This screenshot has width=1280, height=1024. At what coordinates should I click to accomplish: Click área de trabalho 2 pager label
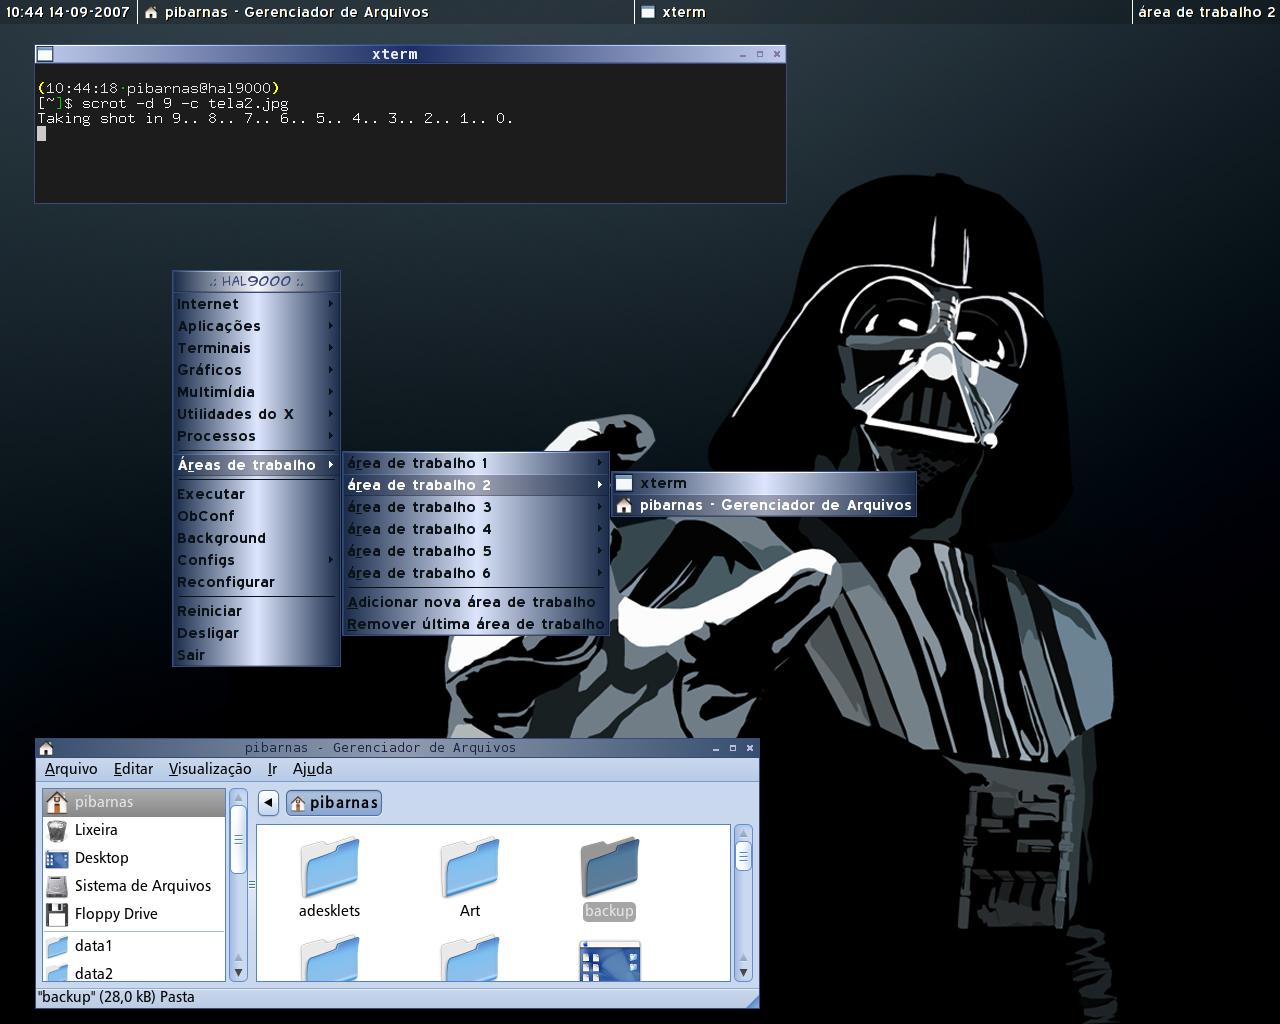point(1206,12)
